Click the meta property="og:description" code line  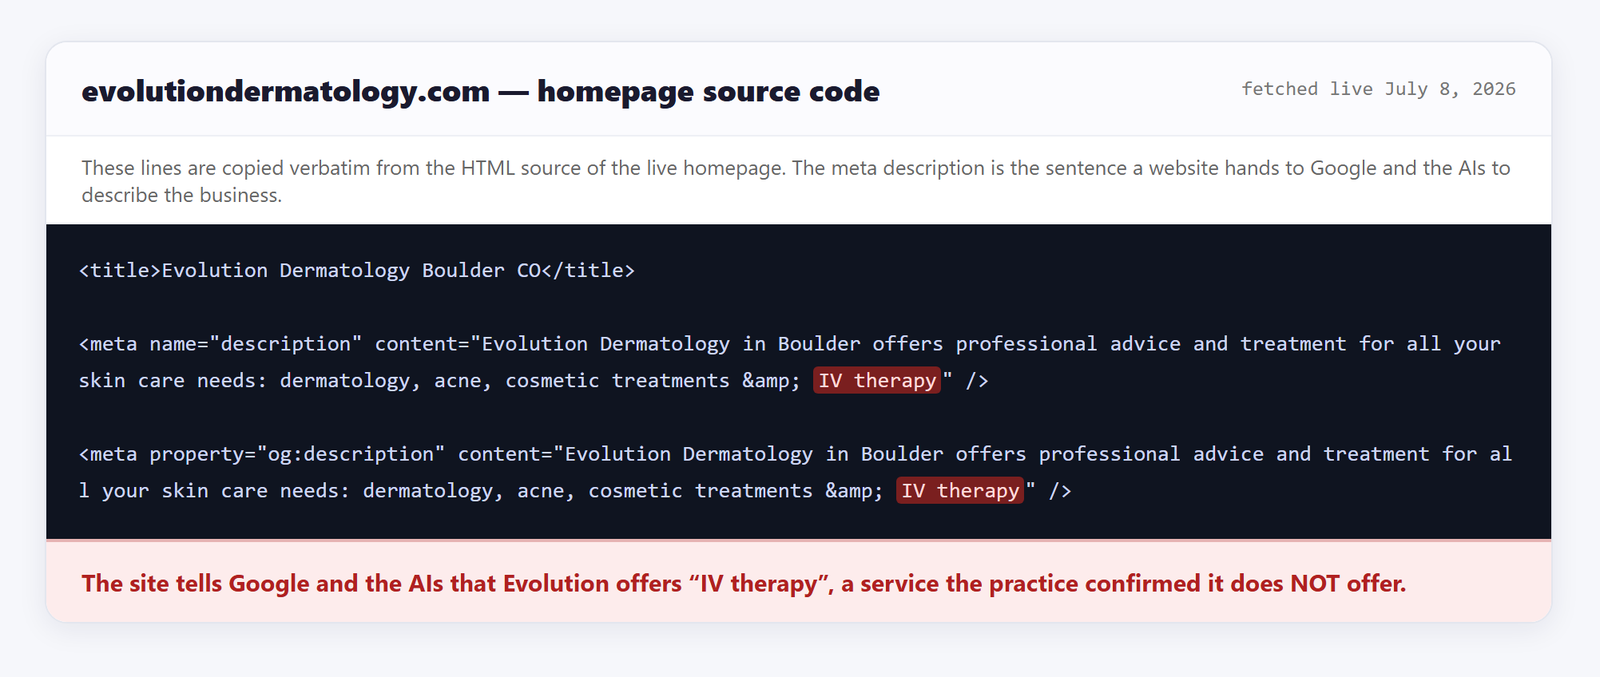(796, 472)
